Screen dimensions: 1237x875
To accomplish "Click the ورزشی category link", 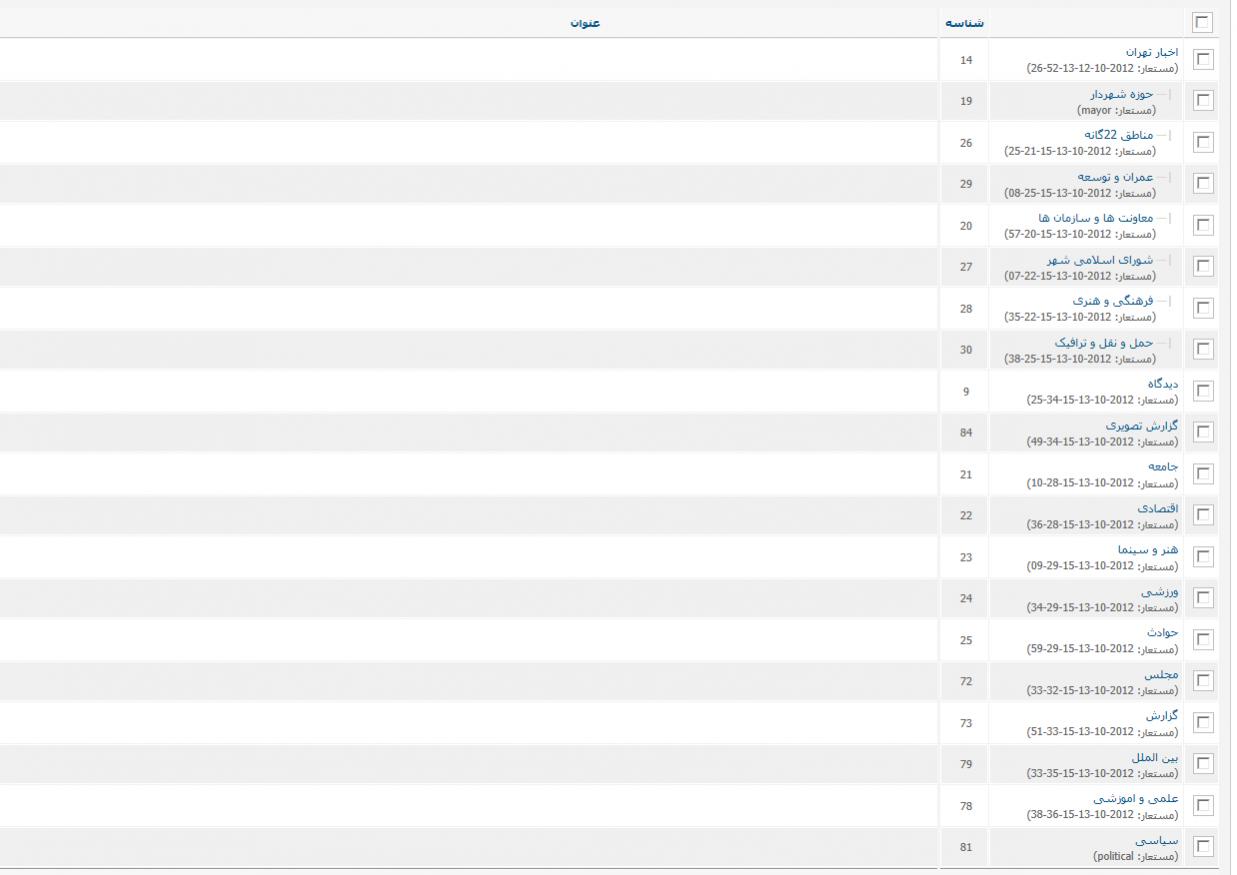I will point(1160,592).
